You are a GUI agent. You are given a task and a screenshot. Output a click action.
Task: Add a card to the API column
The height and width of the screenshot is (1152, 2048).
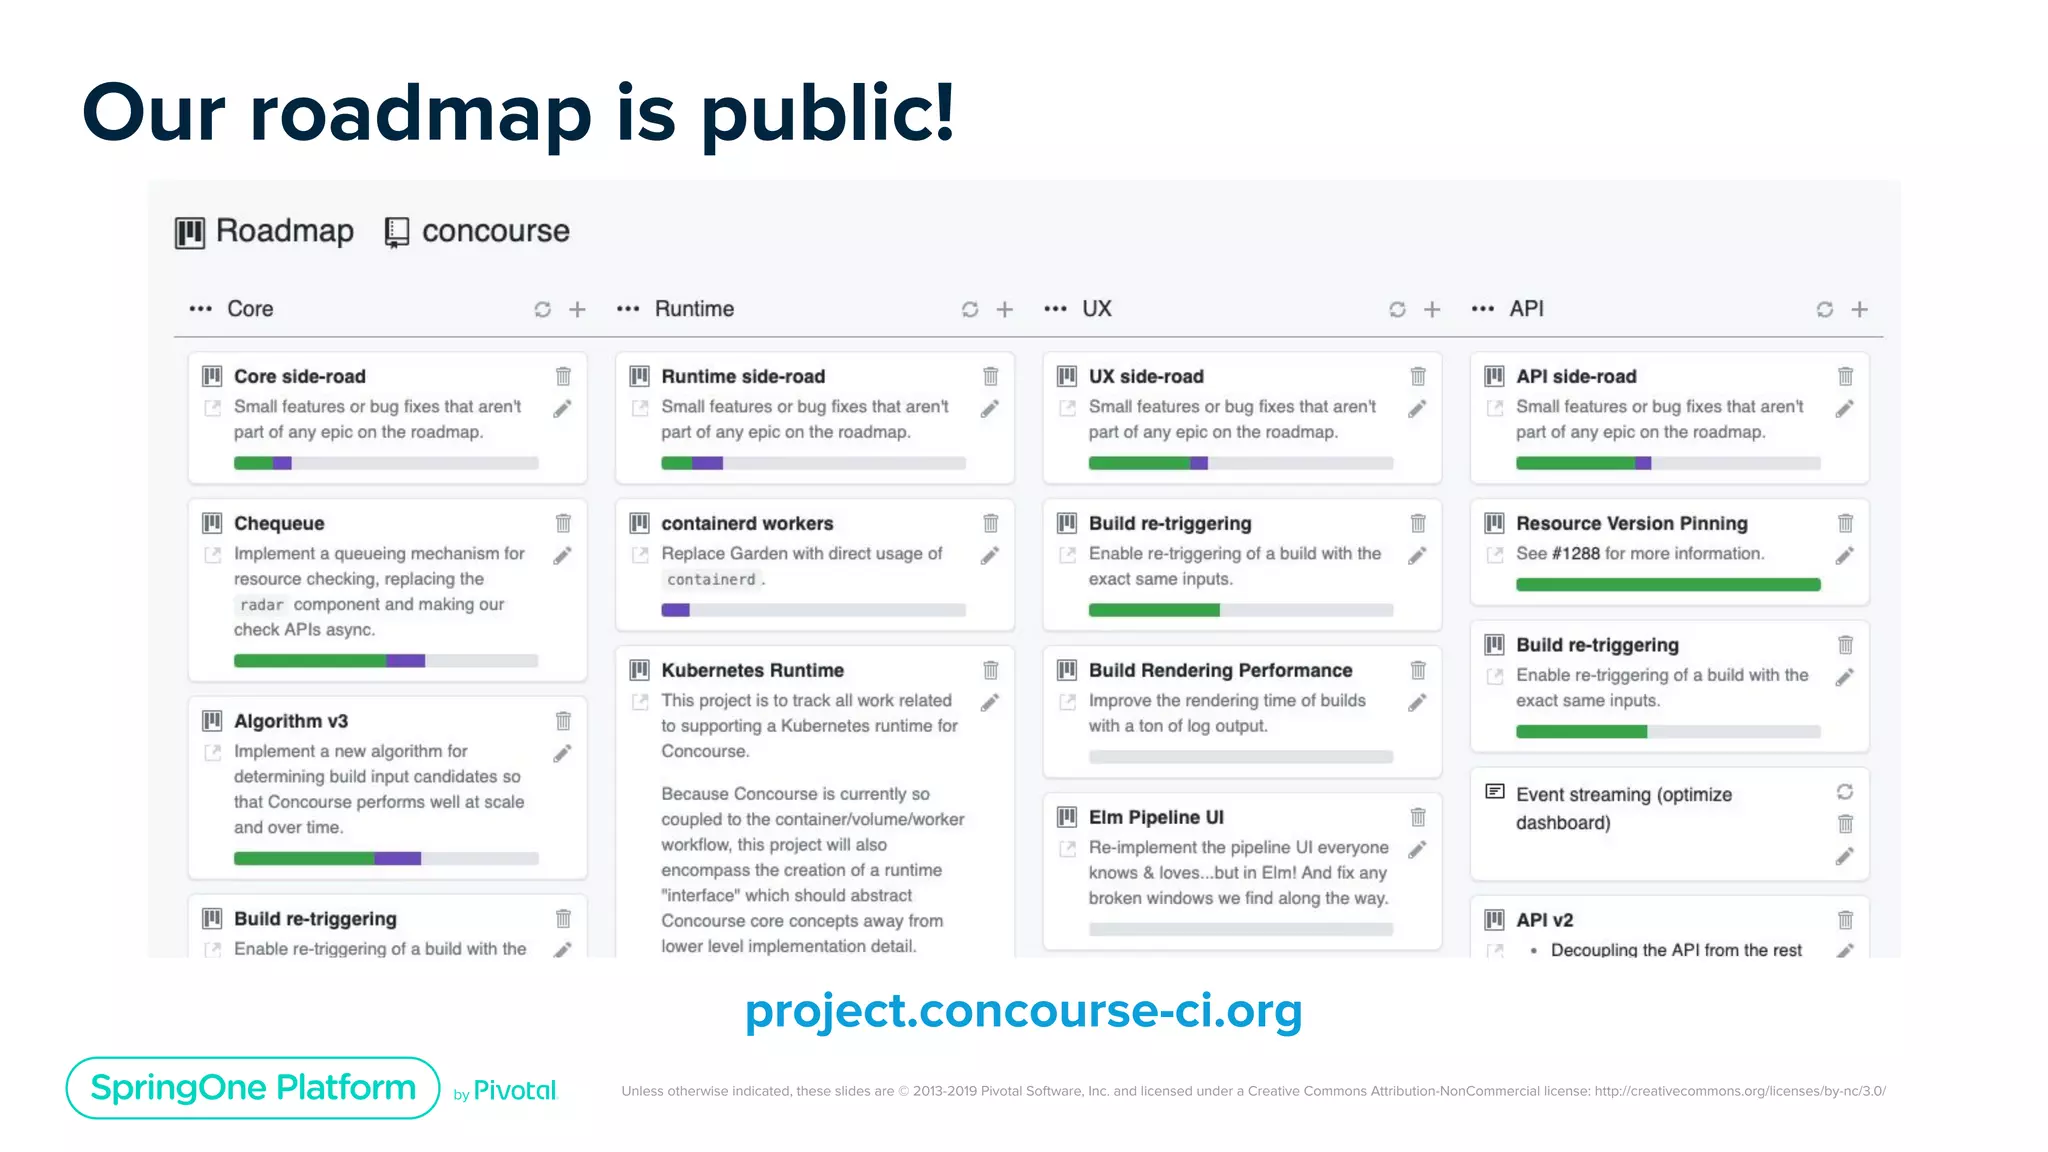click(1859, 310)
